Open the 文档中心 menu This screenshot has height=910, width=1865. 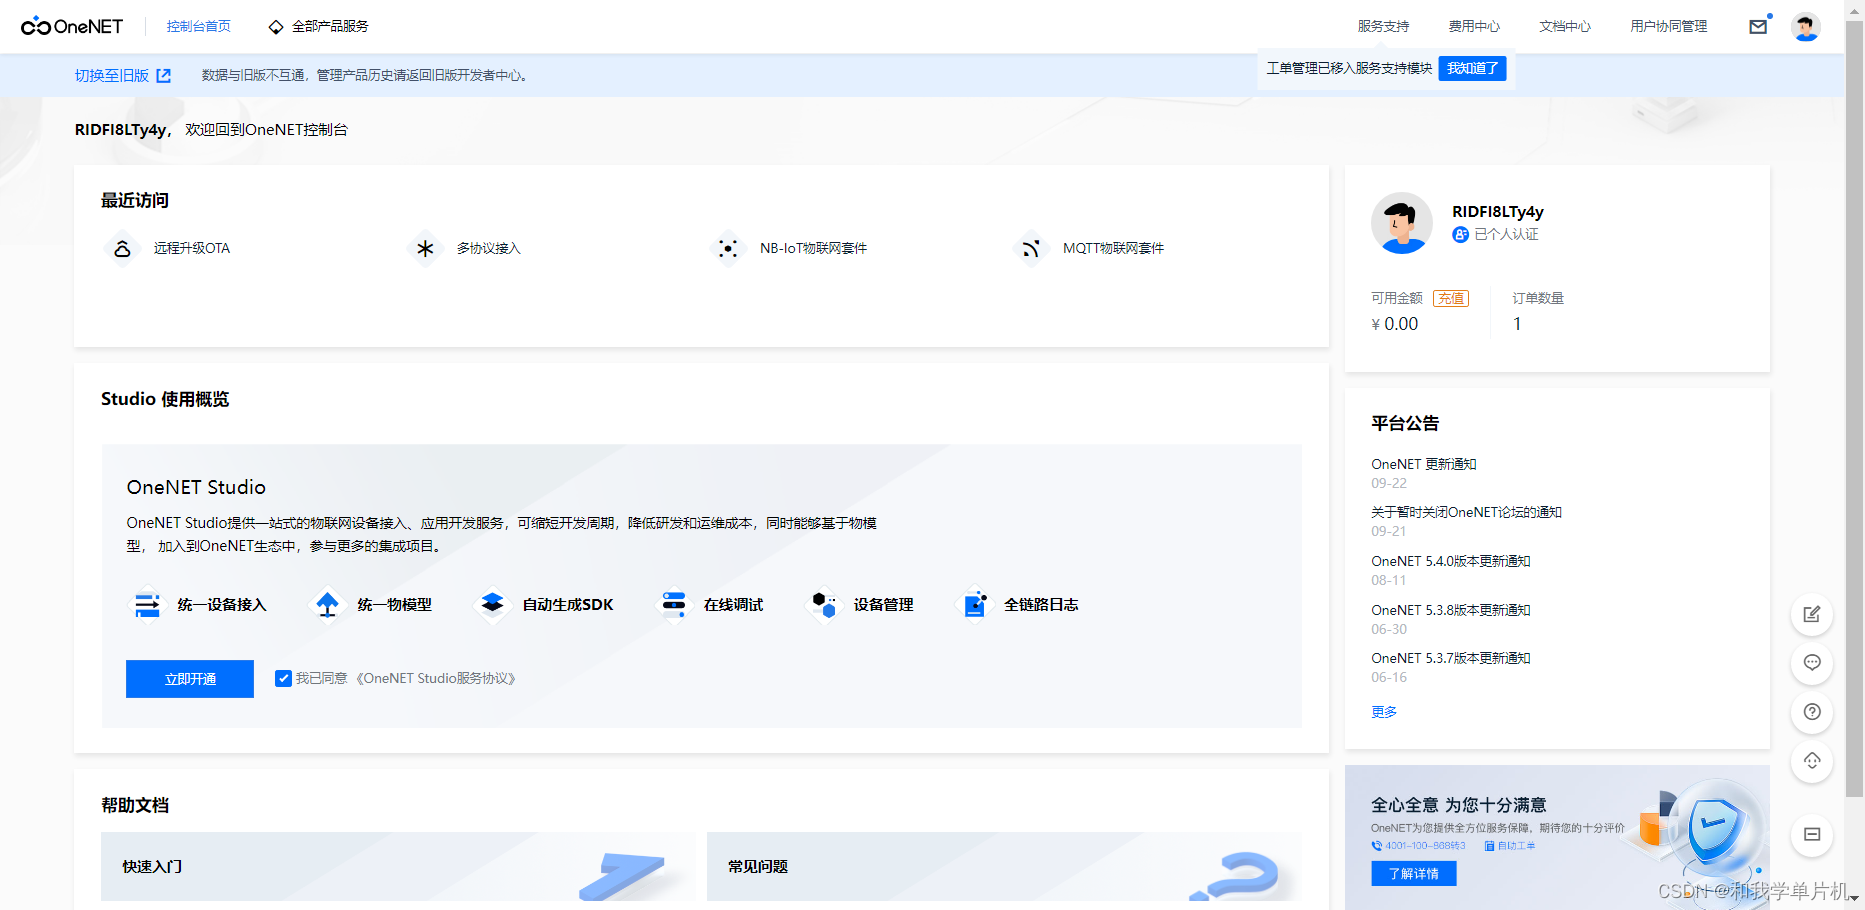(x=1565, y=27)
